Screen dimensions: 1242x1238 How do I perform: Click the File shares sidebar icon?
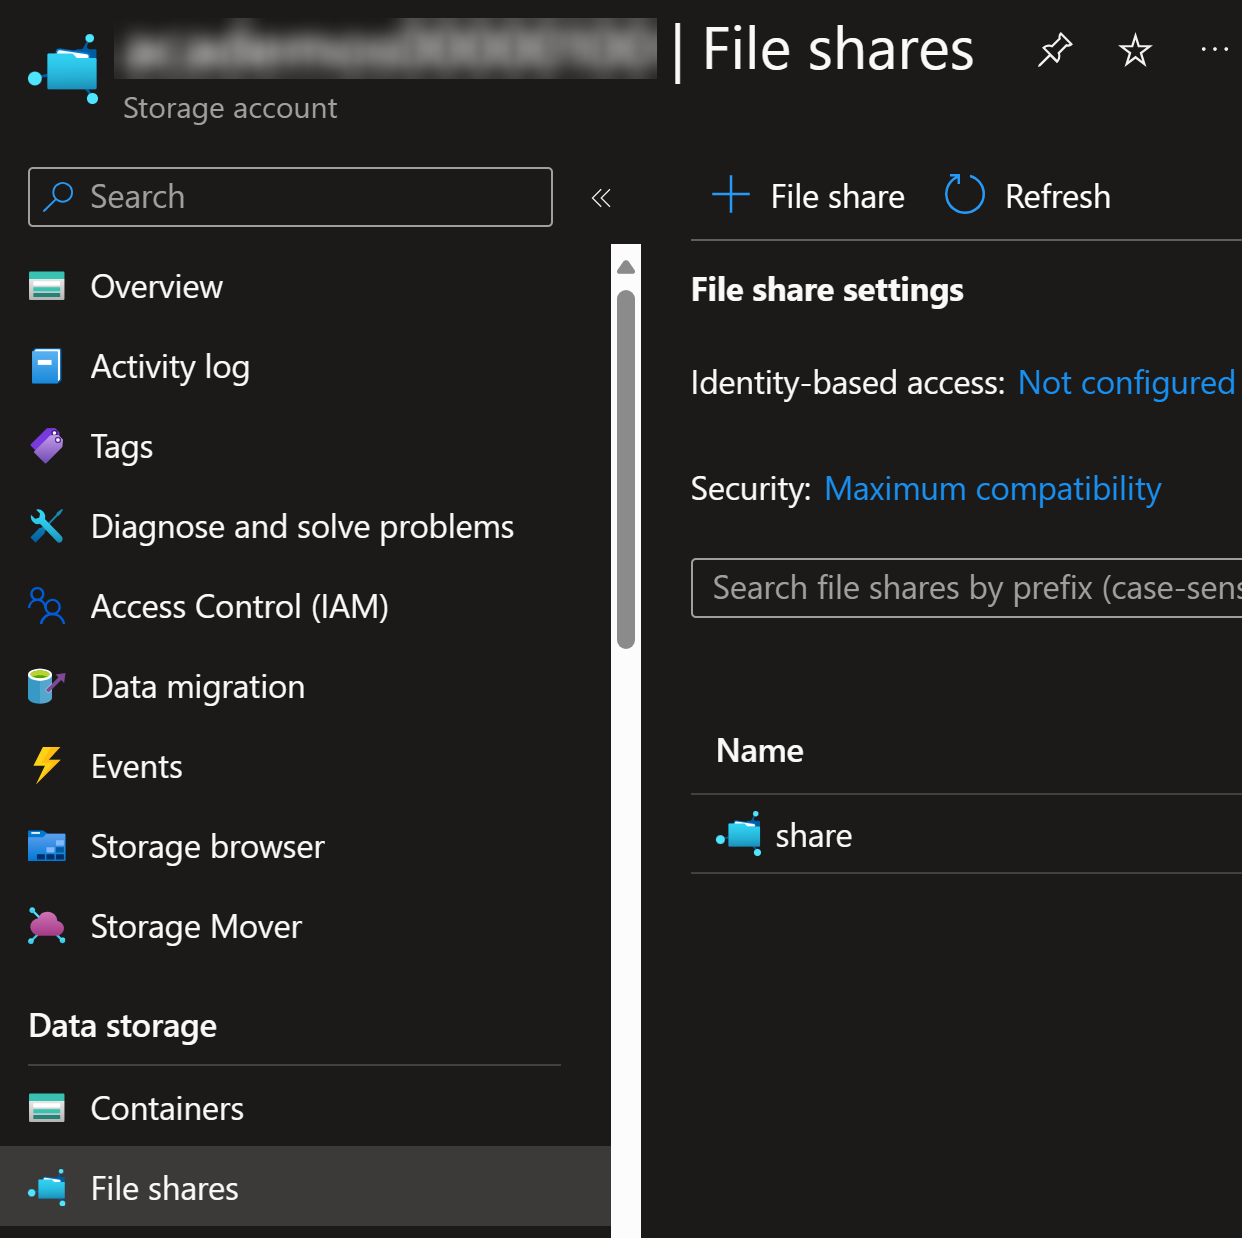47,1188
